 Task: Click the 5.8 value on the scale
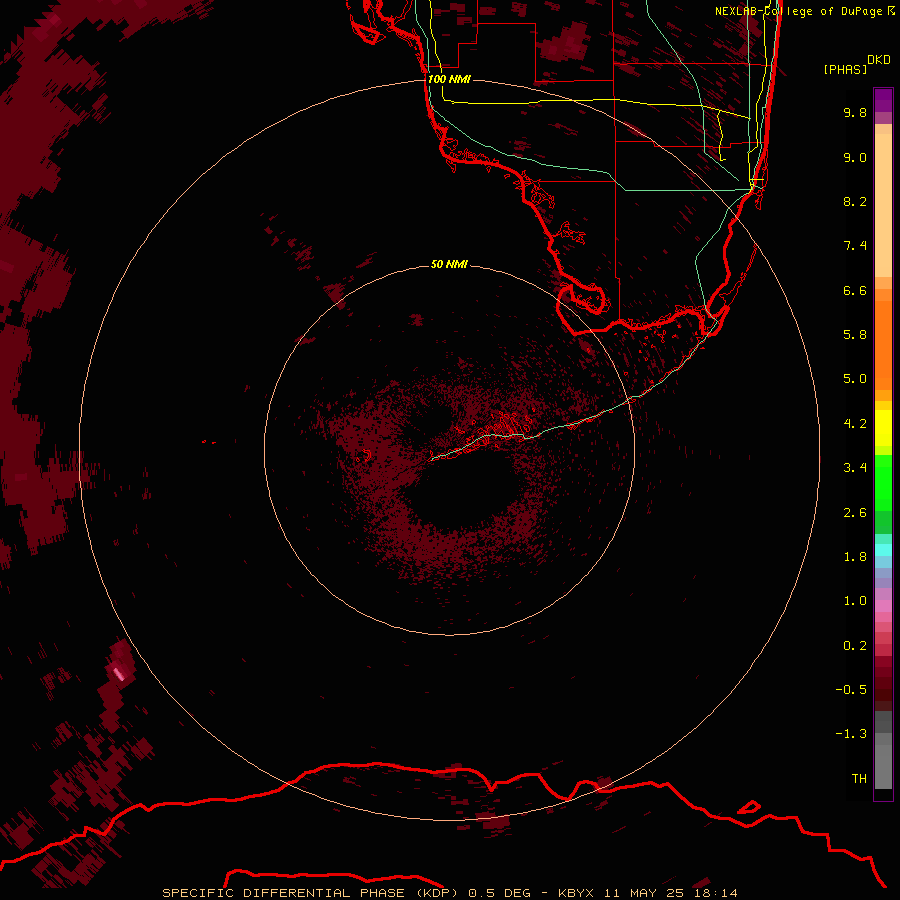[x=855, y=335]
